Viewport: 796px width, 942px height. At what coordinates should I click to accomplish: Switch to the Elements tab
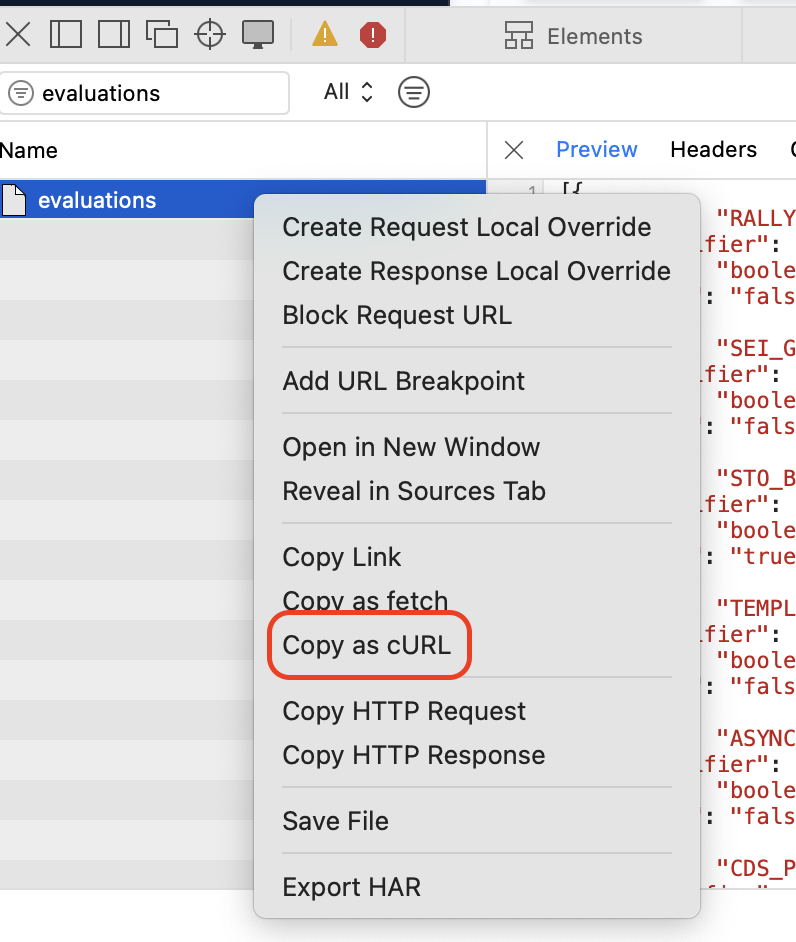(x=574, y=37)
